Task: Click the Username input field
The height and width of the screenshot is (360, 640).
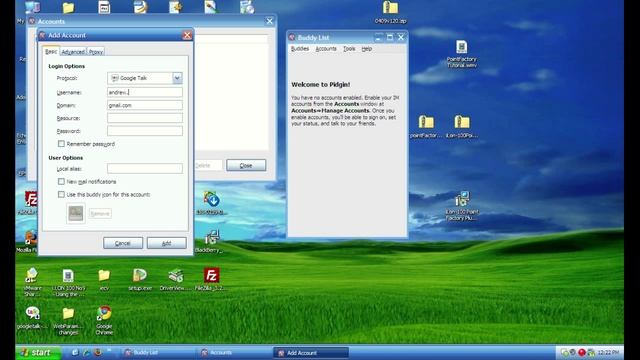Action: [x=144, y=92]
